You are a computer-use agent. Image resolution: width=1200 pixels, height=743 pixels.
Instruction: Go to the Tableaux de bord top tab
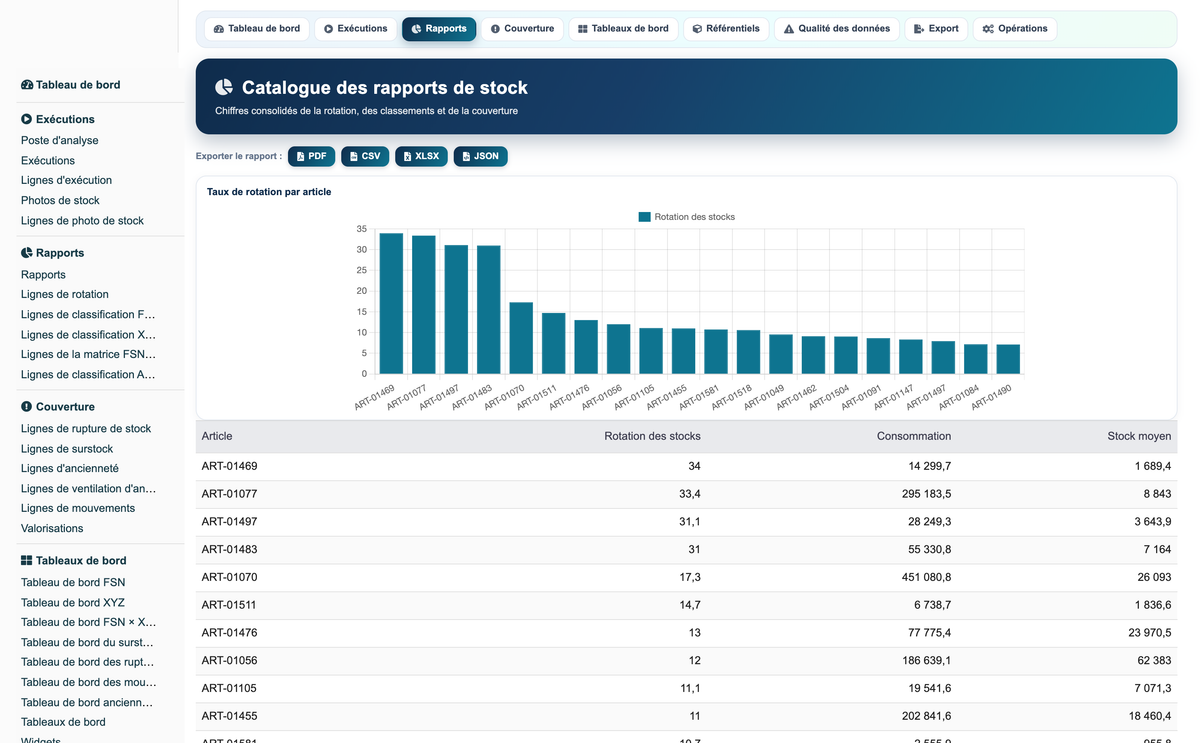623,29
